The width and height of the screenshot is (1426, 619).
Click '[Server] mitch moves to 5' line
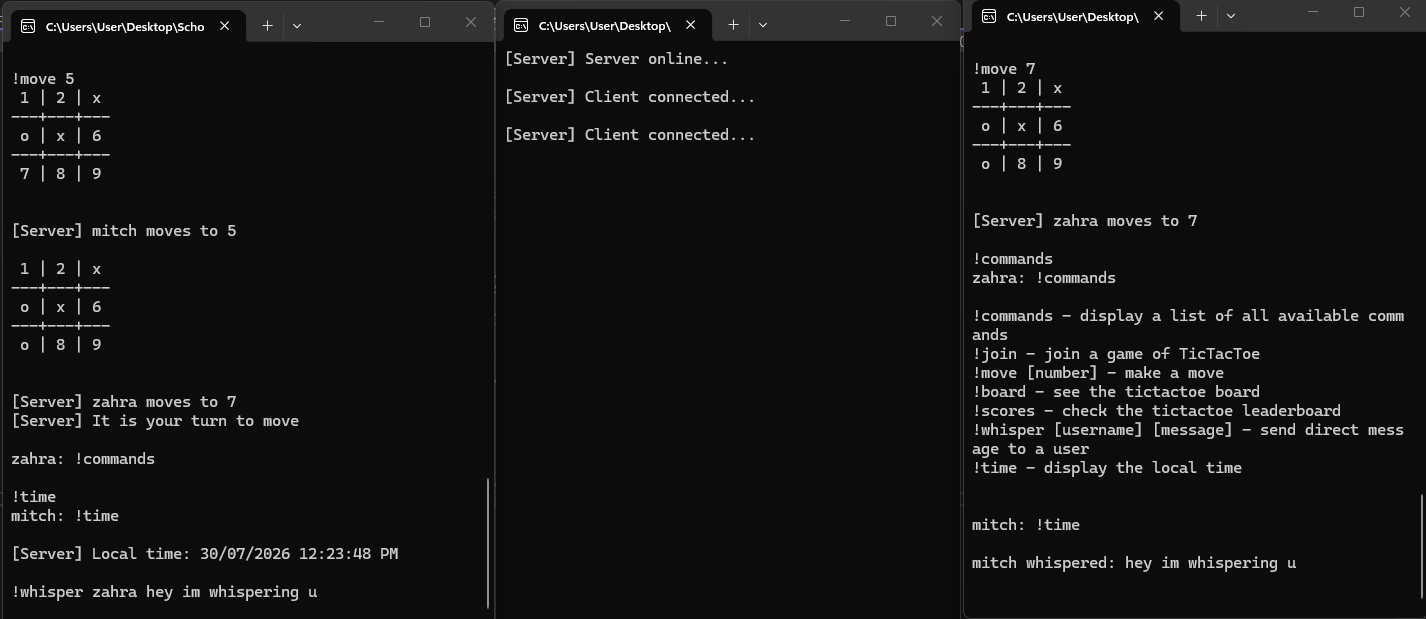click(x=124, y=231)
